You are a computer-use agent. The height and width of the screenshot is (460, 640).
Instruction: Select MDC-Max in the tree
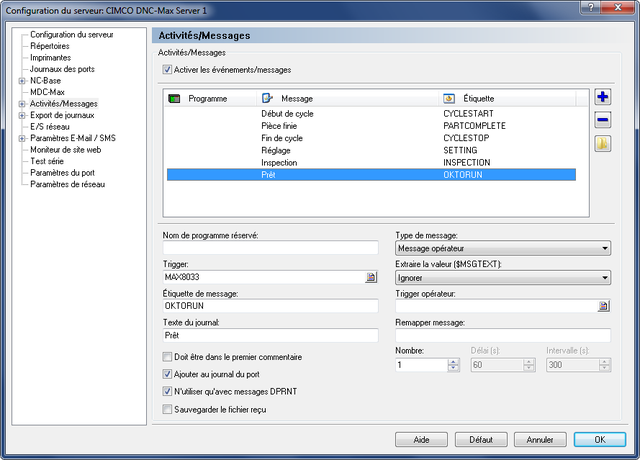coord(47,92)
